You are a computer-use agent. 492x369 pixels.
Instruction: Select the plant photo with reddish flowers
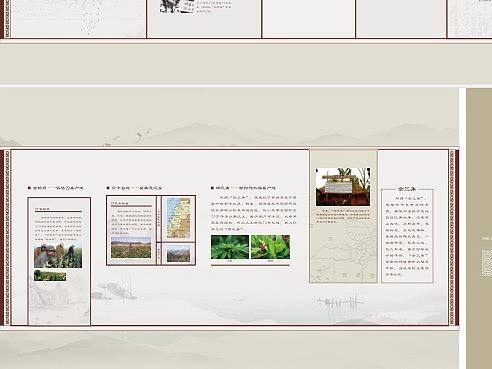click(x=270, y=247)
